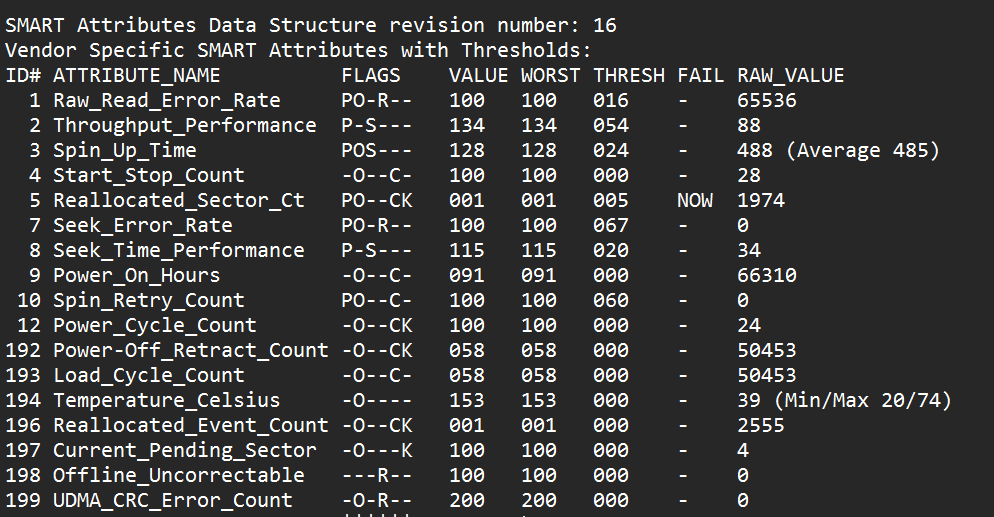Click the Current_Pending_Sector attribute name

(x=184, y=450)
